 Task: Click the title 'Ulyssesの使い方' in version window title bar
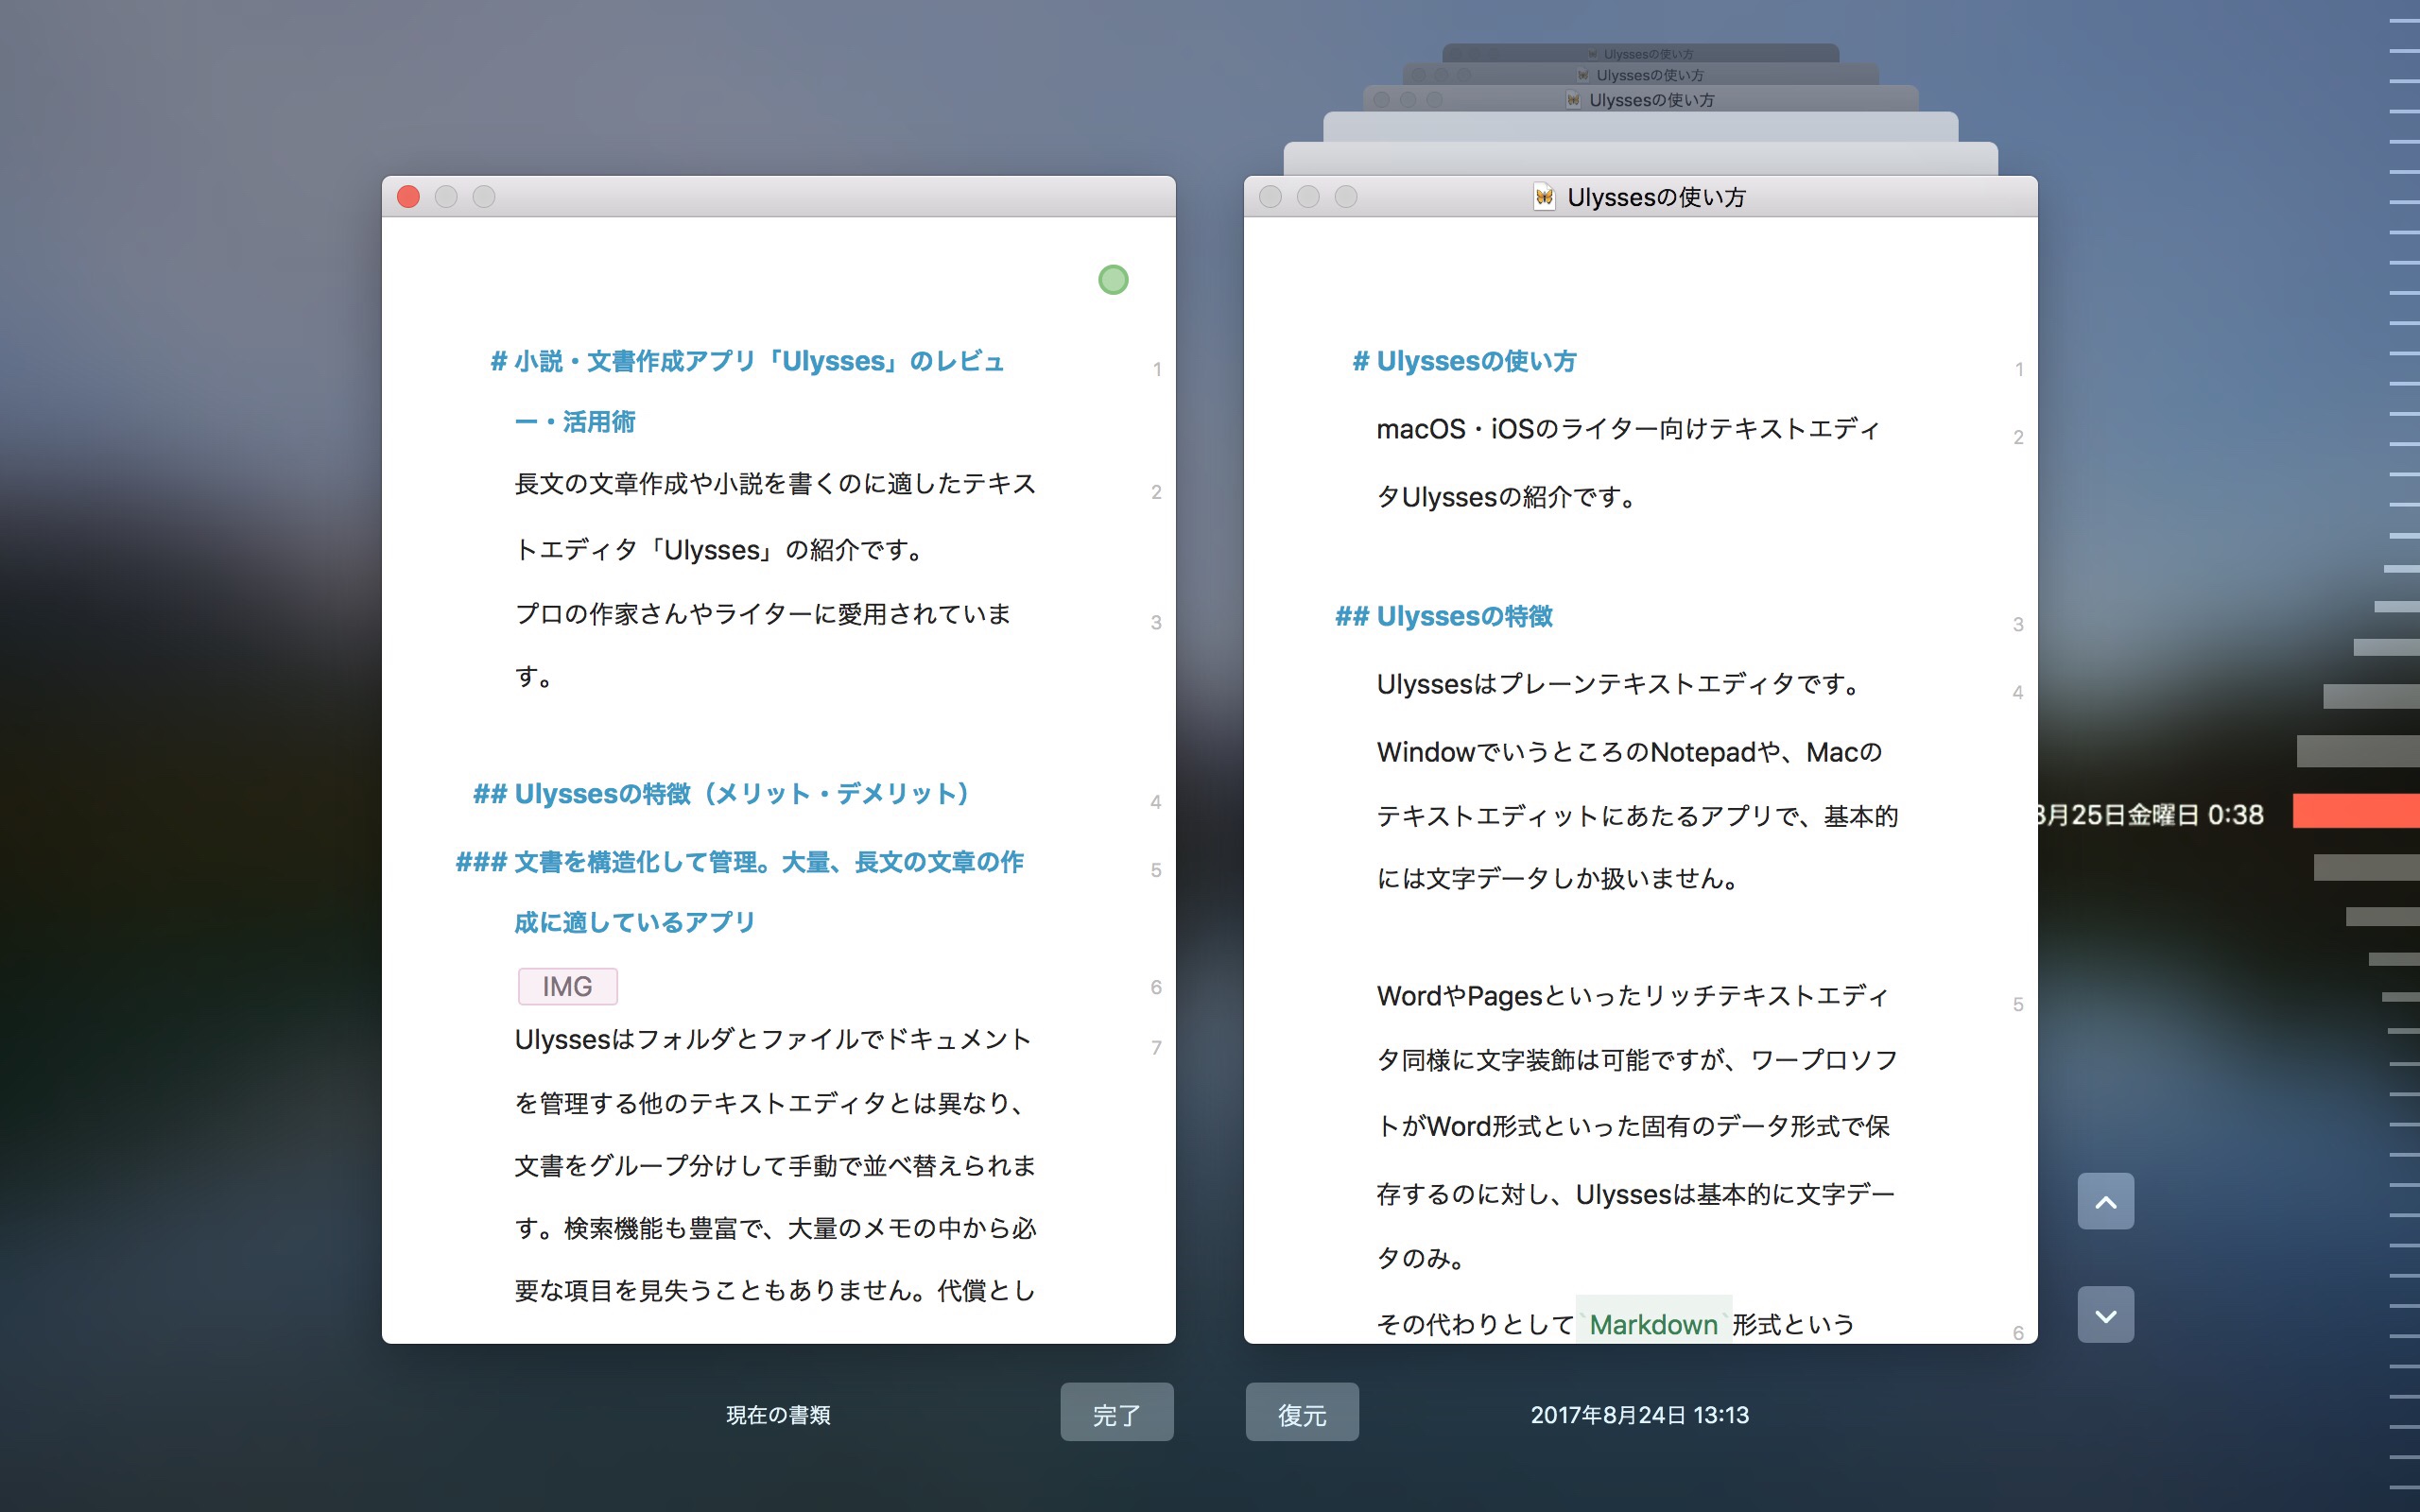1656,197
